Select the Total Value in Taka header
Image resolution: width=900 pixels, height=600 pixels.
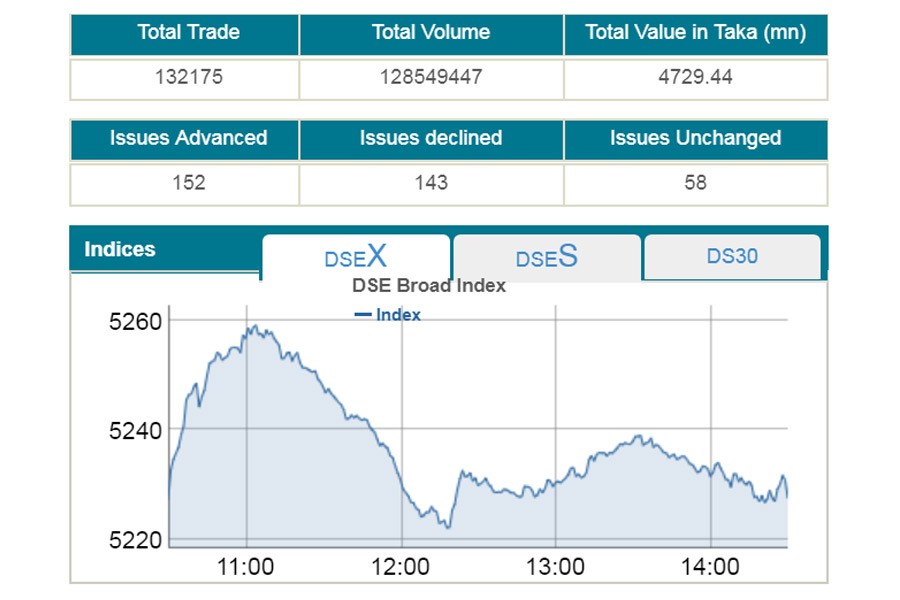click(x=695, y=32)
